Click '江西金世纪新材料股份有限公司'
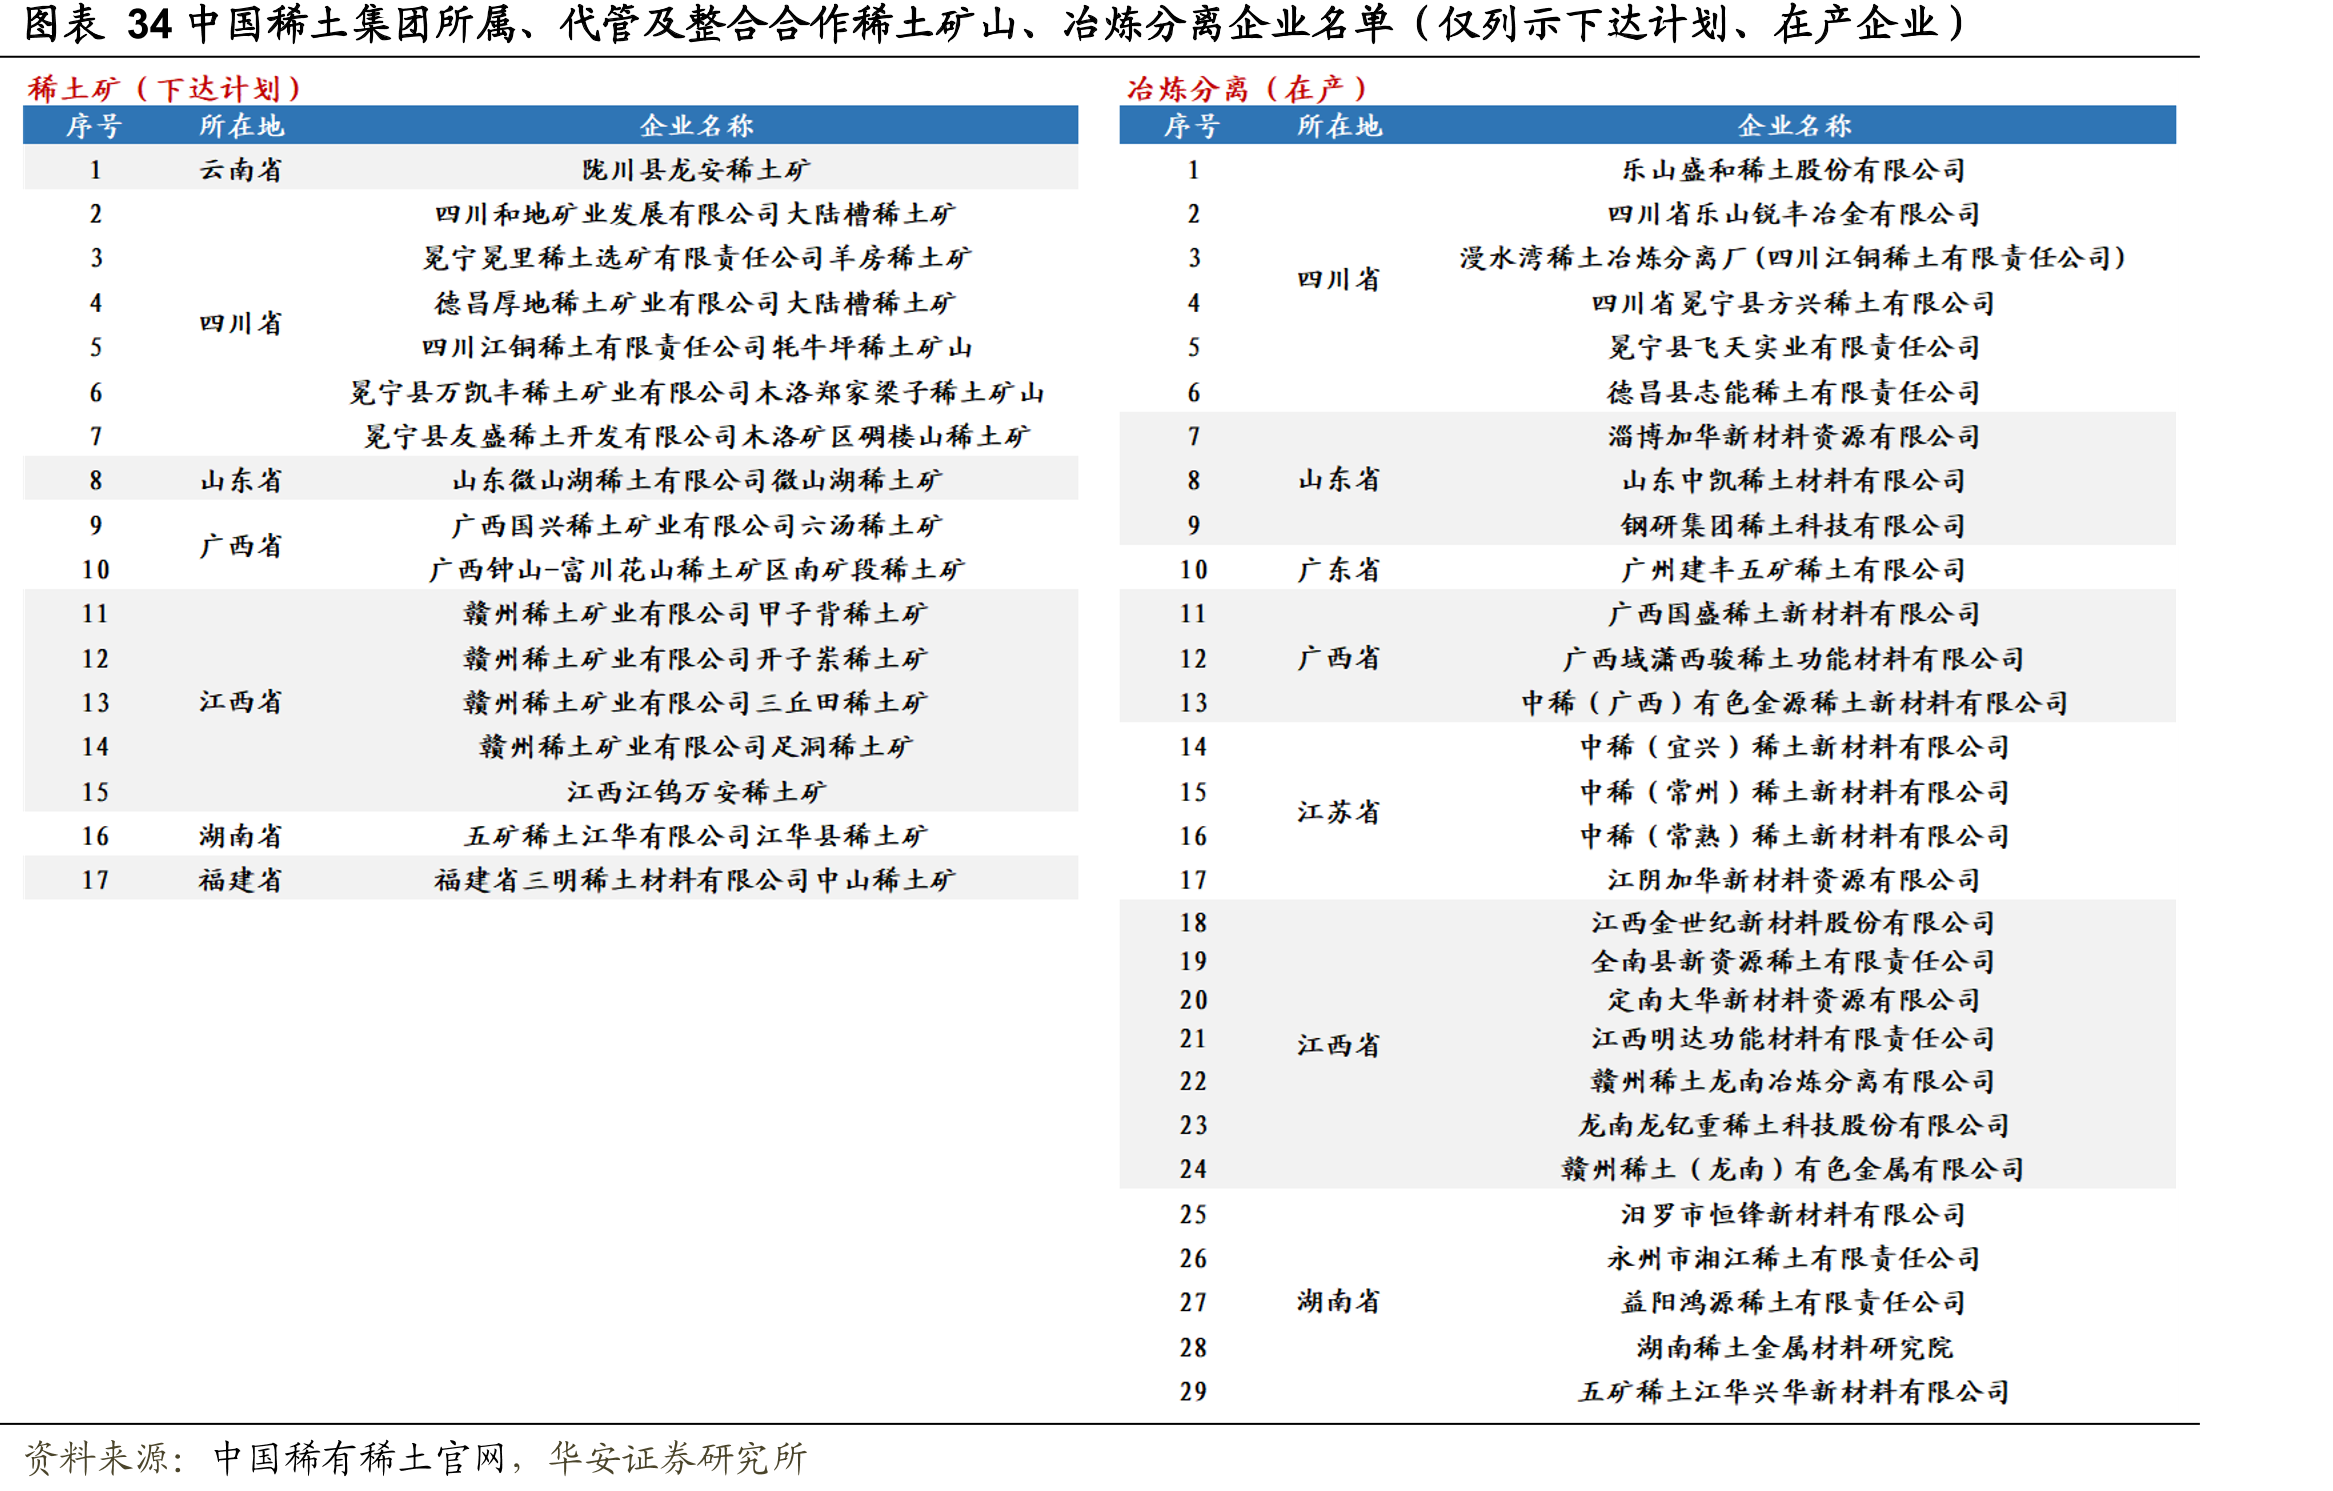 pos(1794,922)
